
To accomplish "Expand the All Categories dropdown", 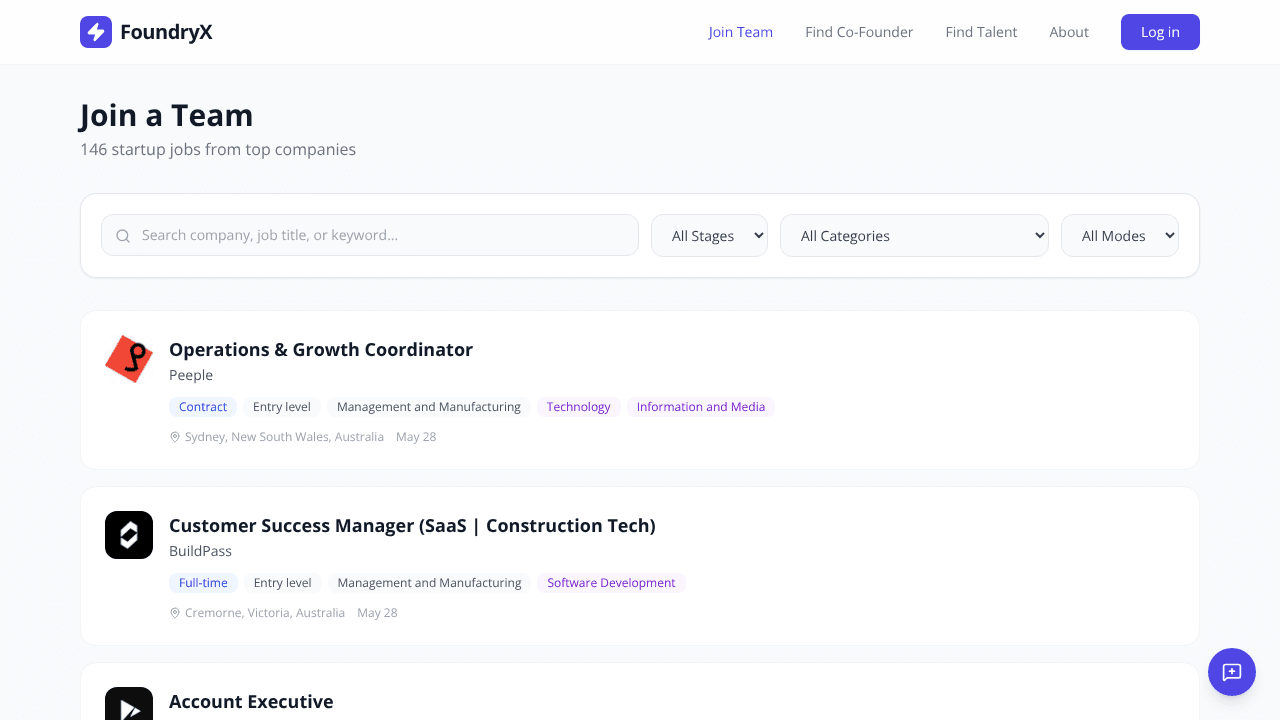I will point(914,236).
